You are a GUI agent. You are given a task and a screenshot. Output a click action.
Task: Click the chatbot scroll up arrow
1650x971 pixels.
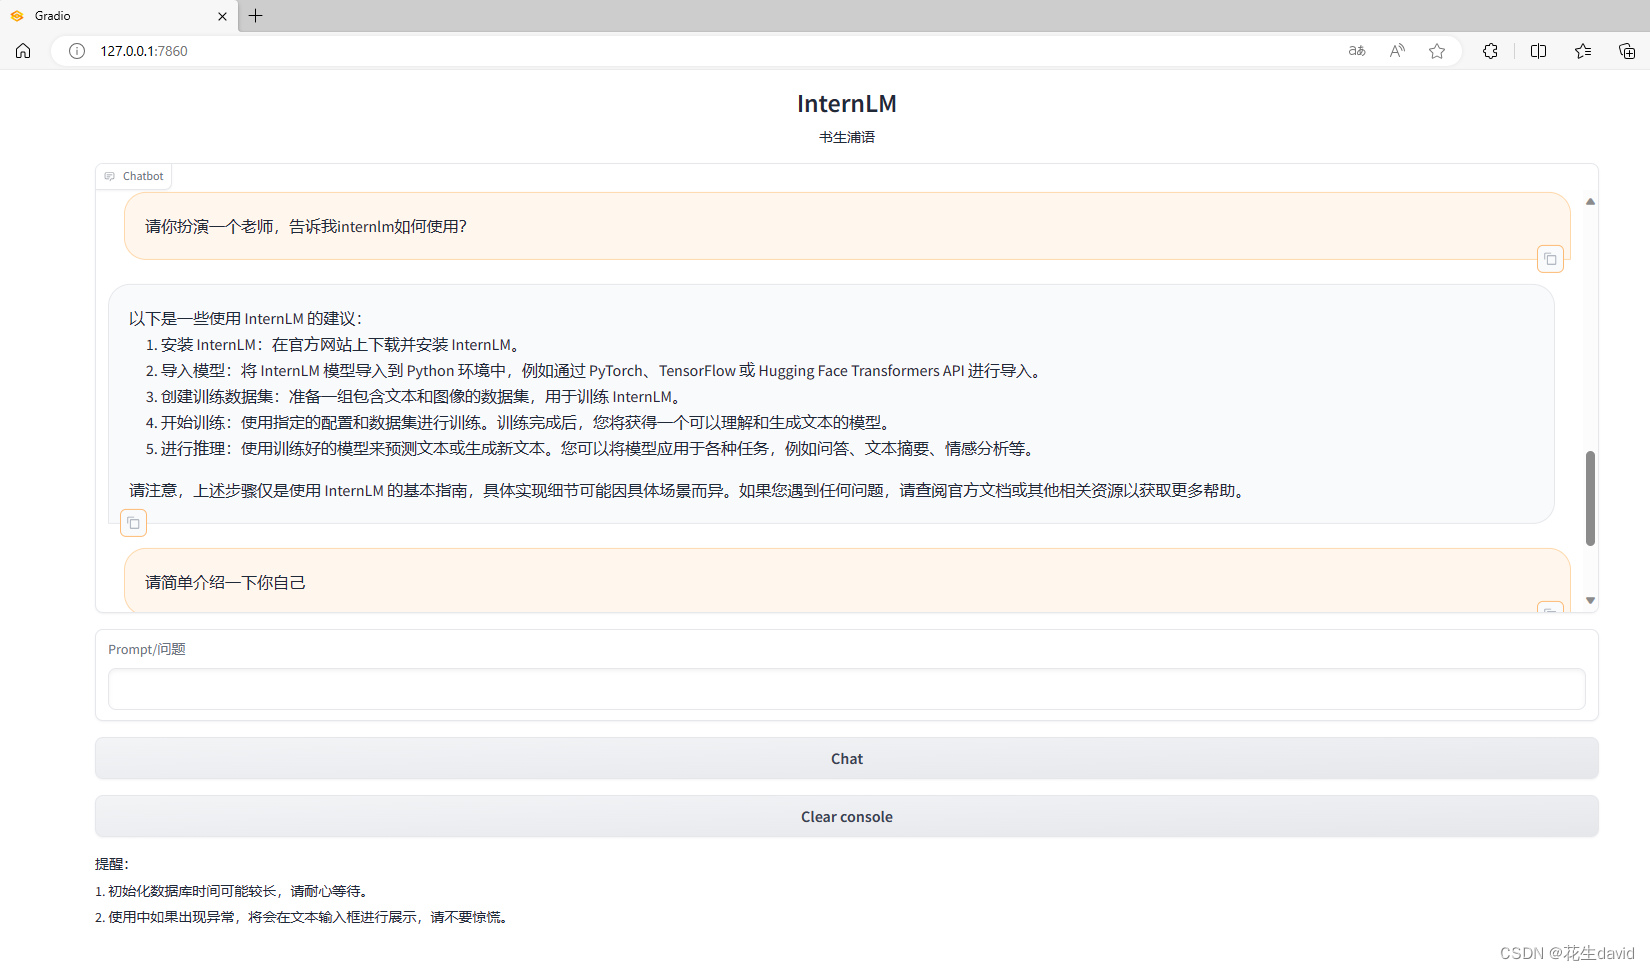[1590, 202]
